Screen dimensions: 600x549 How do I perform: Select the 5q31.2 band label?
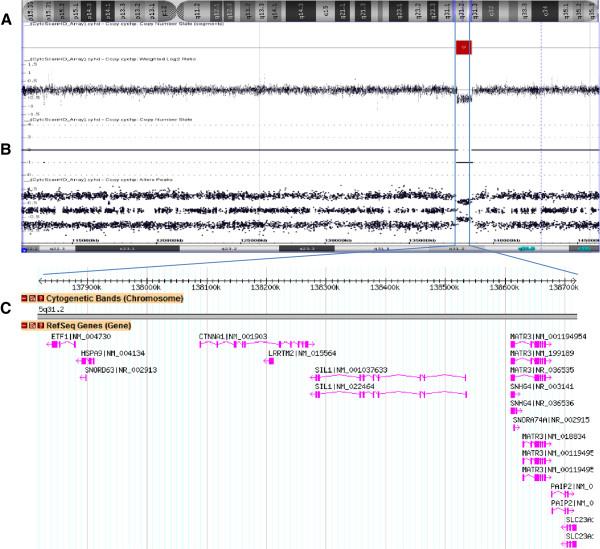(x=51, y=310)
